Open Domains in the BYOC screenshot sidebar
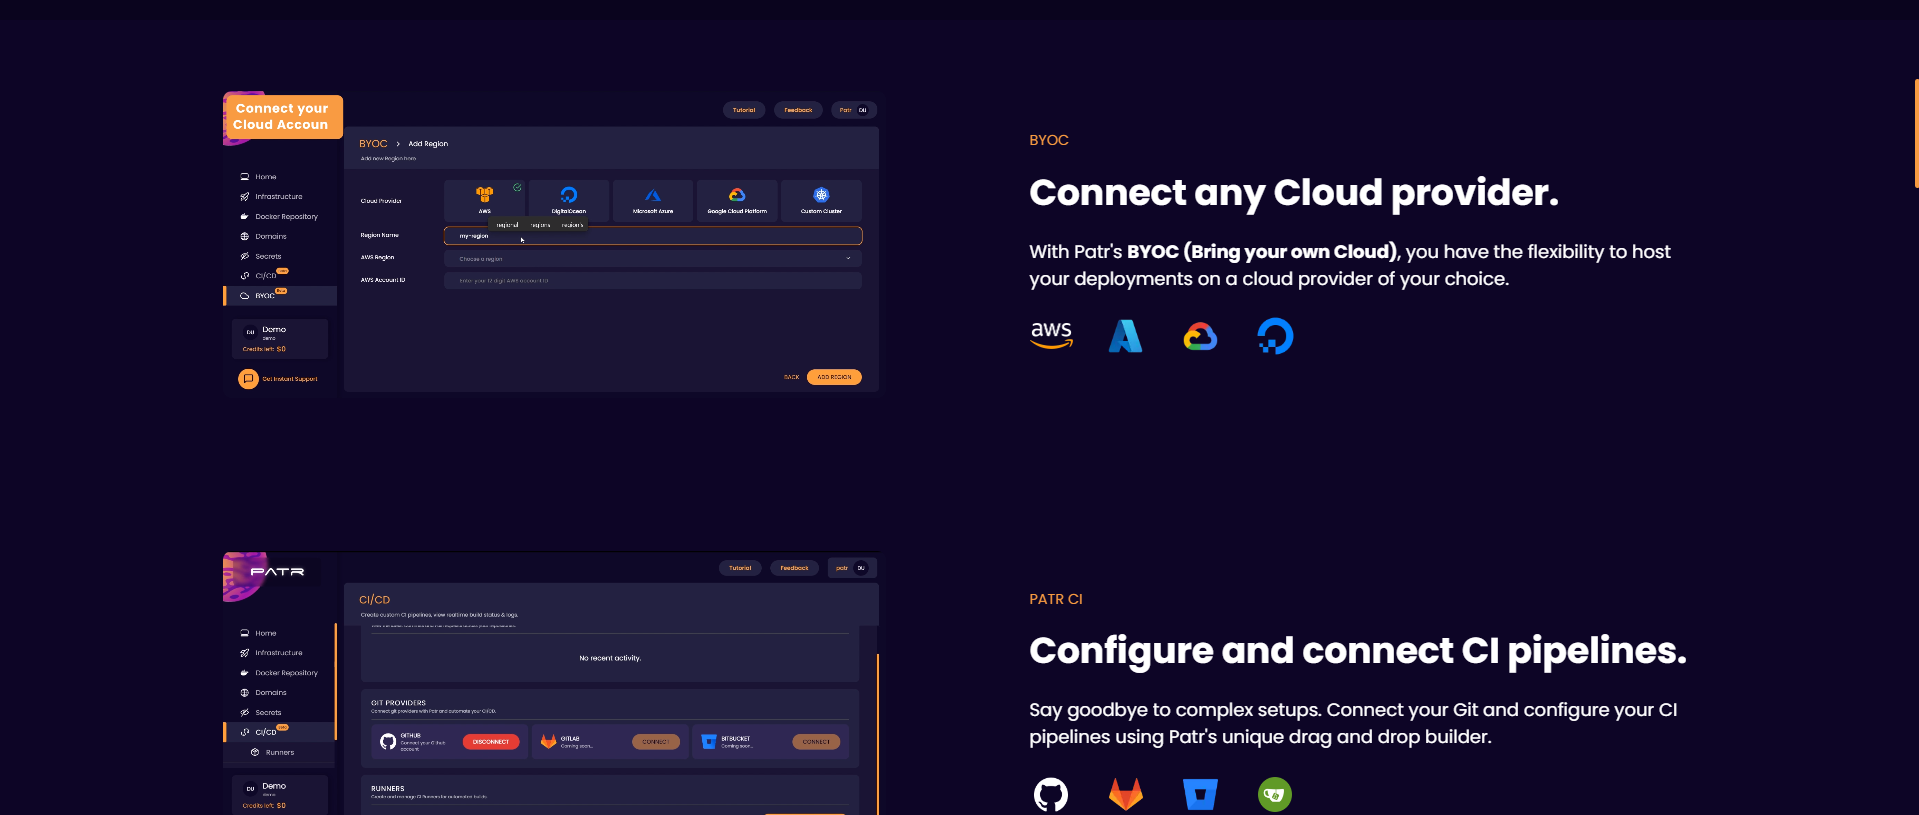Viewport: 1919px width, 815px height. click(263, 237)
